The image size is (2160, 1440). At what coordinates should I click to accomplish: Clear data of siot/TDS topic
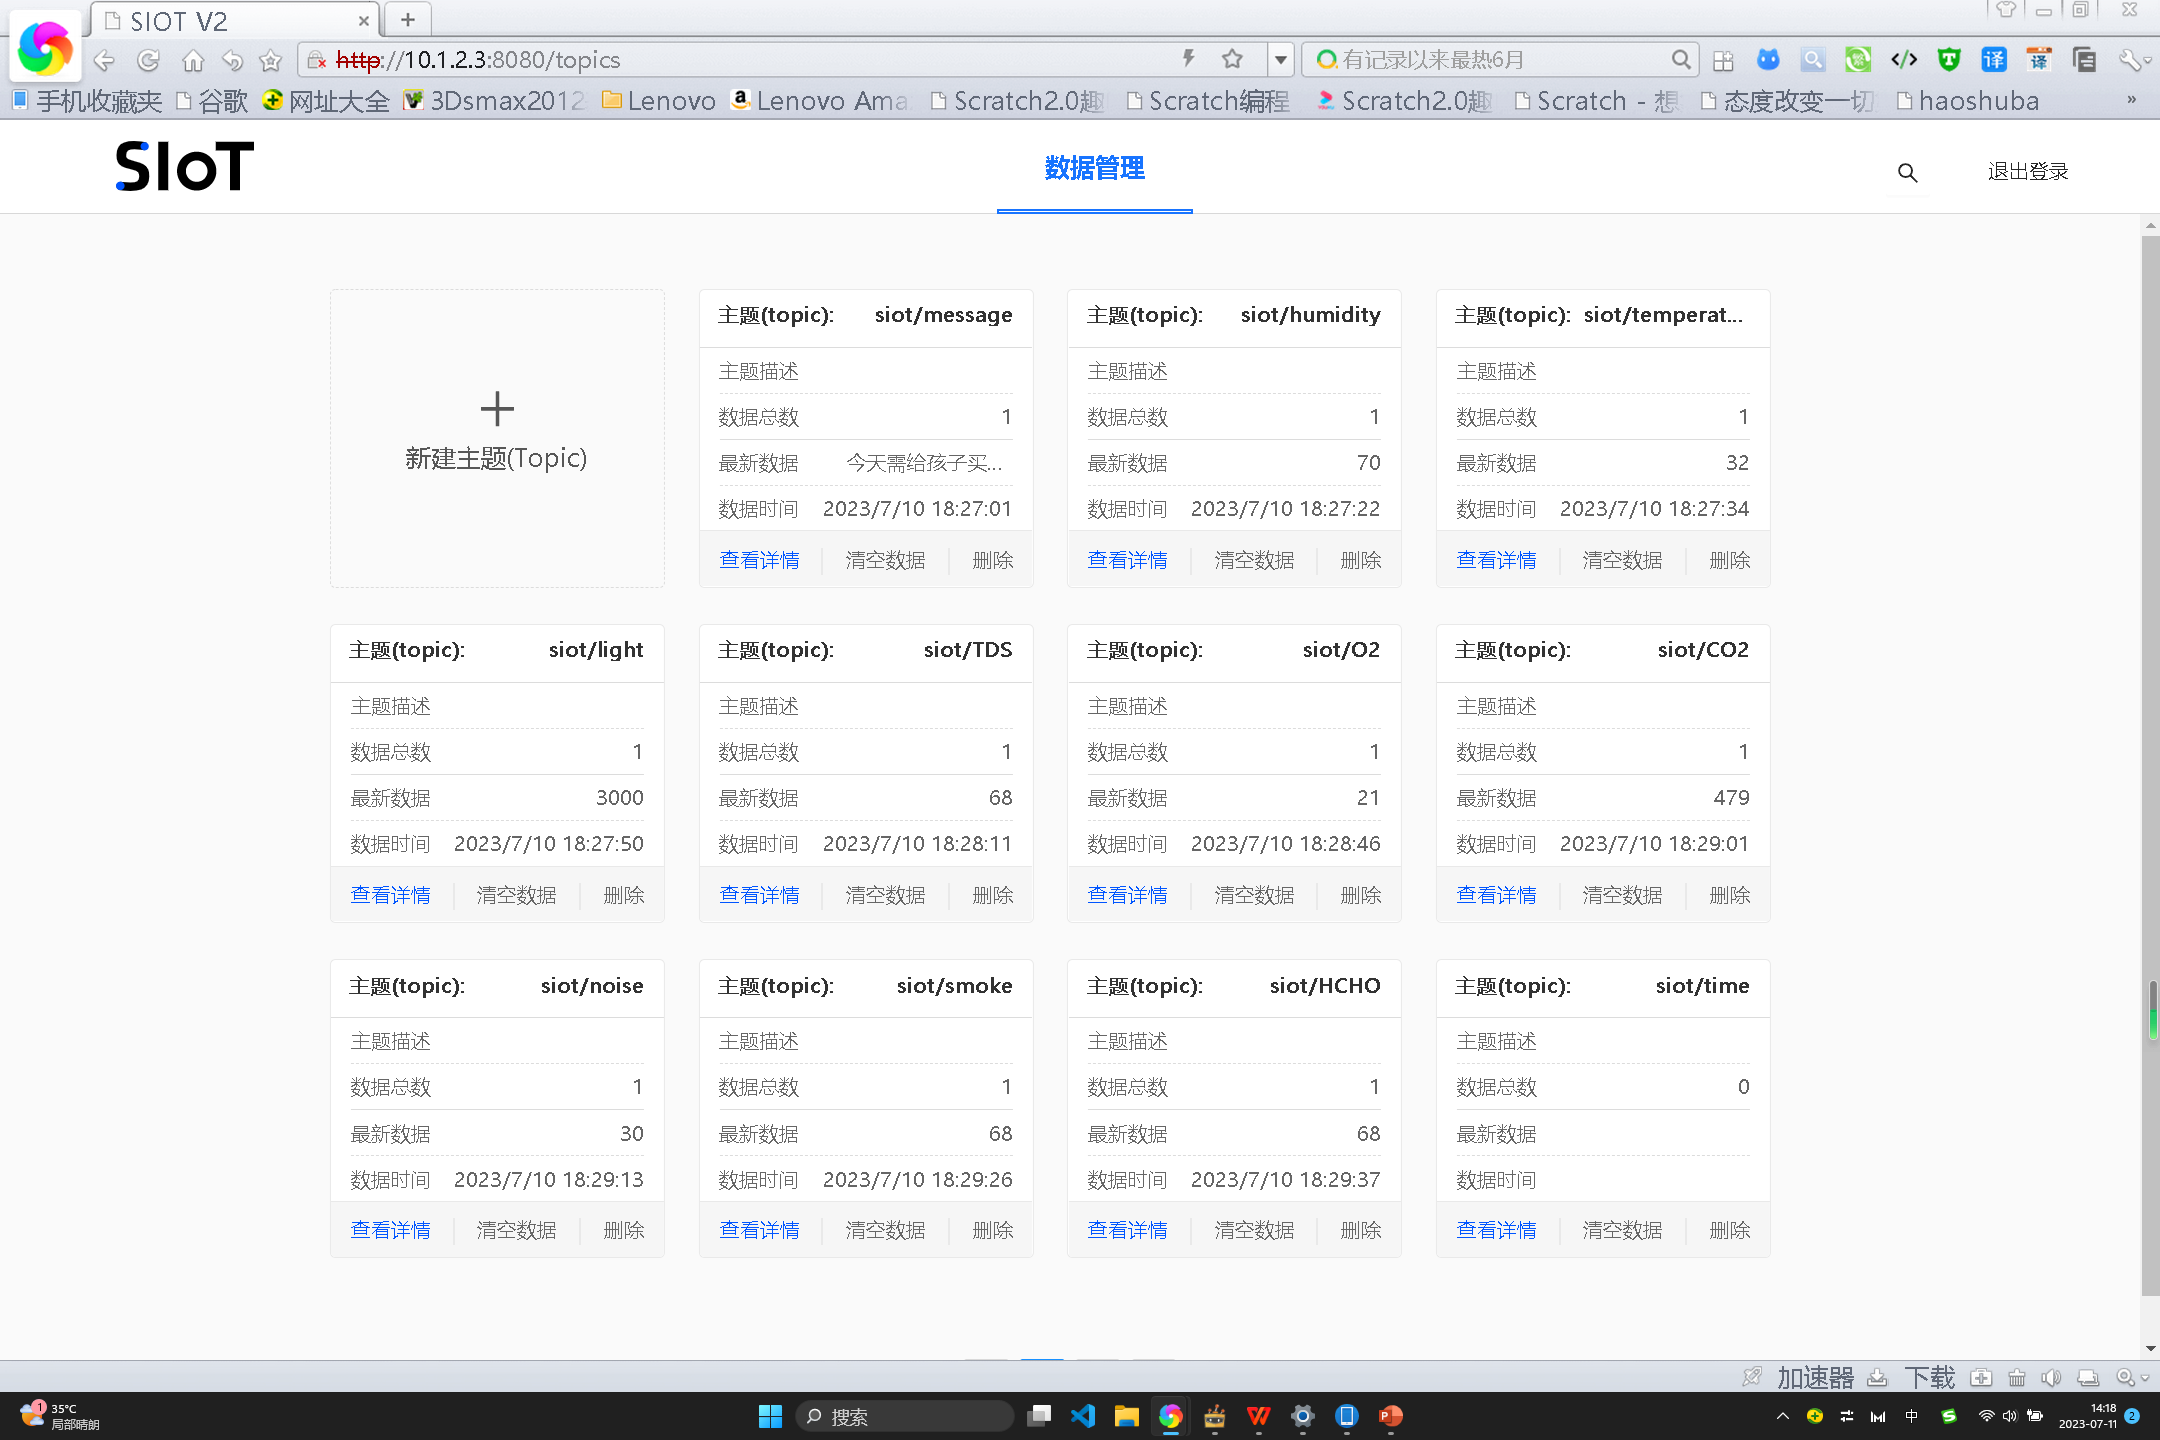click(x=885, y=895)
